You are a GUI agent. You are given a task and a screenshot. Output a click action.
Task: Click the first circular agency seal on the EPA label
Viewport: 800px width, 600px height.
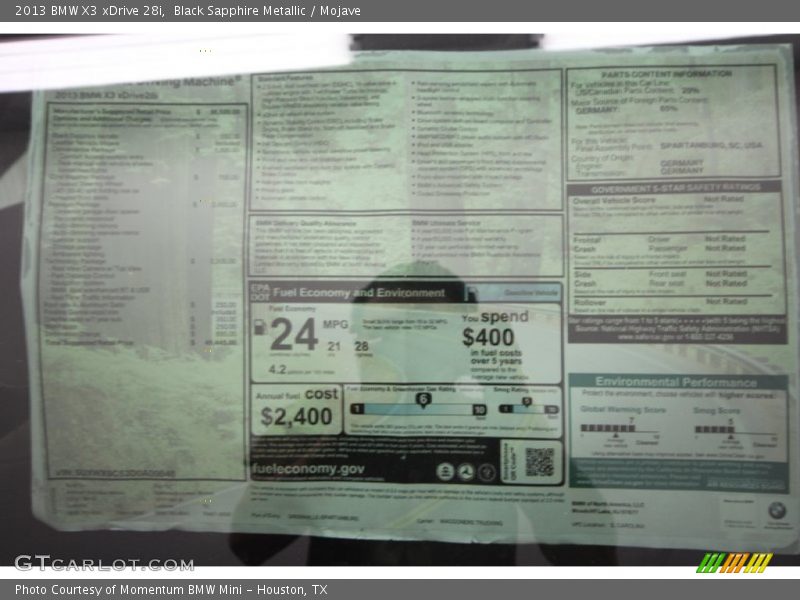pyautogui.click(x=445, y=472)
